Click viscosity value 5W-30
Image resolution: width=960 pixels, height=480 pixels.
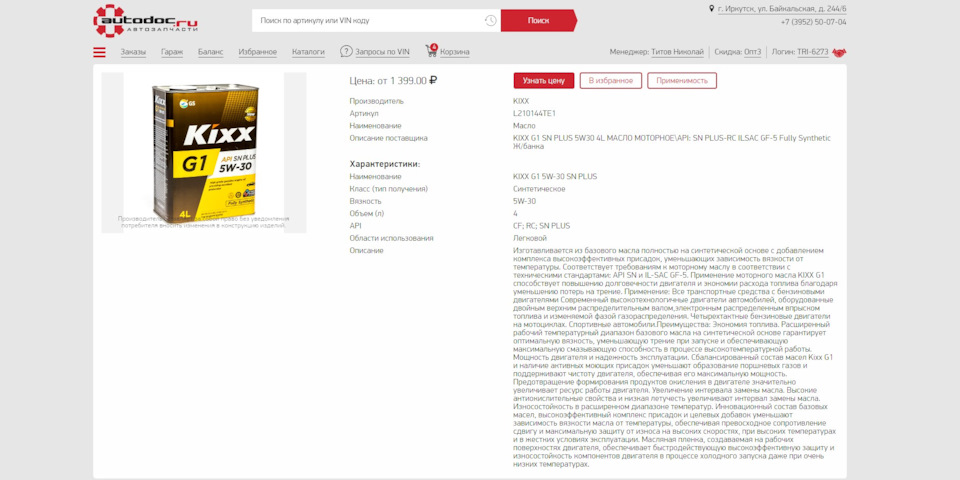coord(524,201)
